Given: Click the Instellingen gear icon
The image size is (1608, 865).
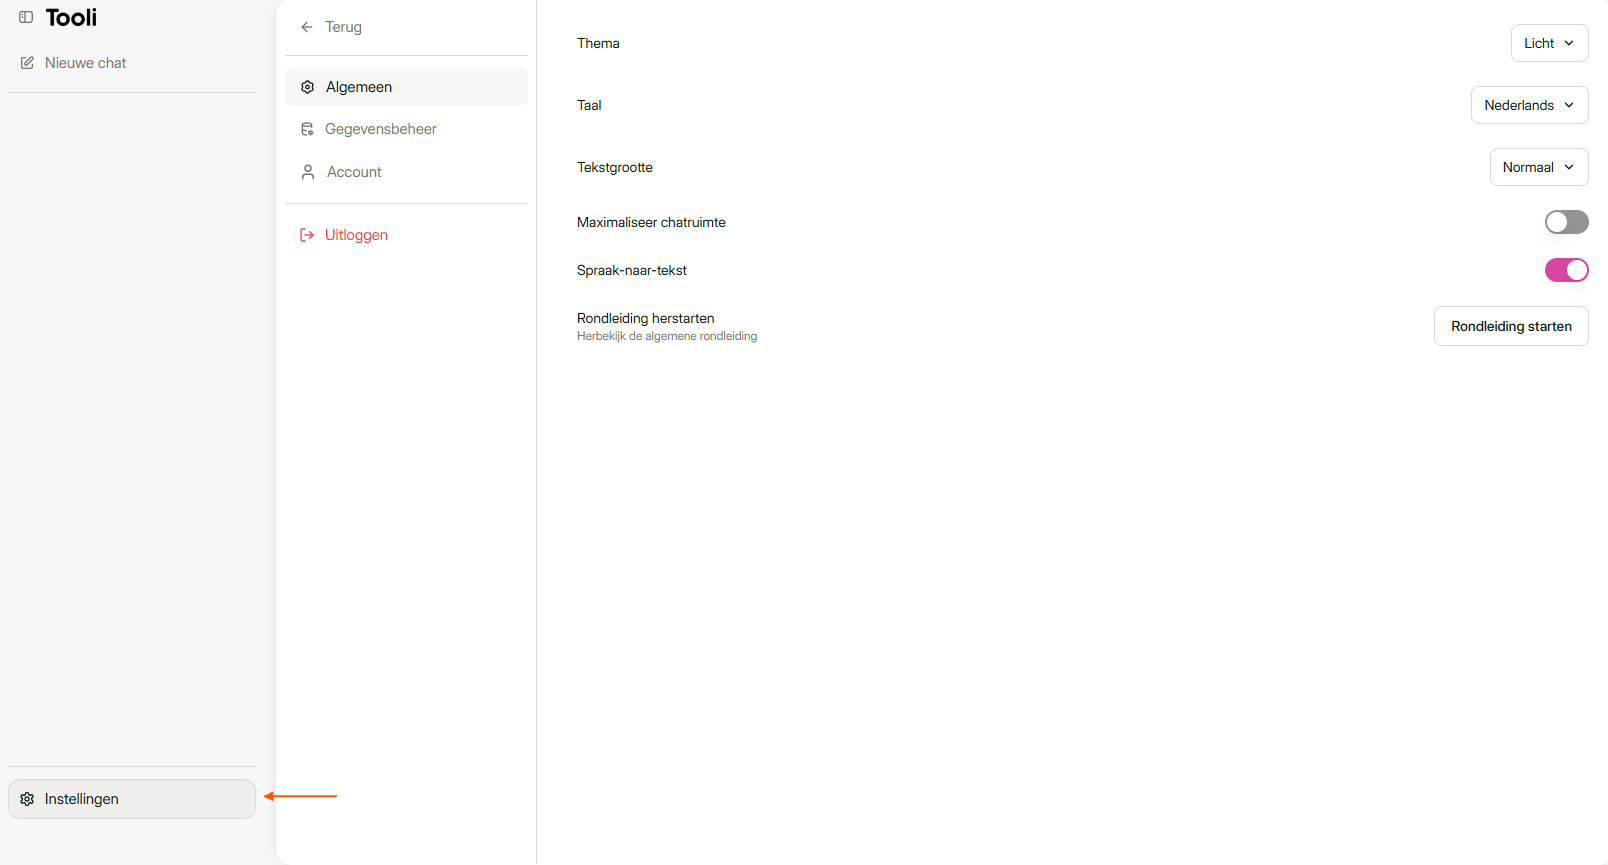Looking at the screenshot, I should tap(27, 799).
